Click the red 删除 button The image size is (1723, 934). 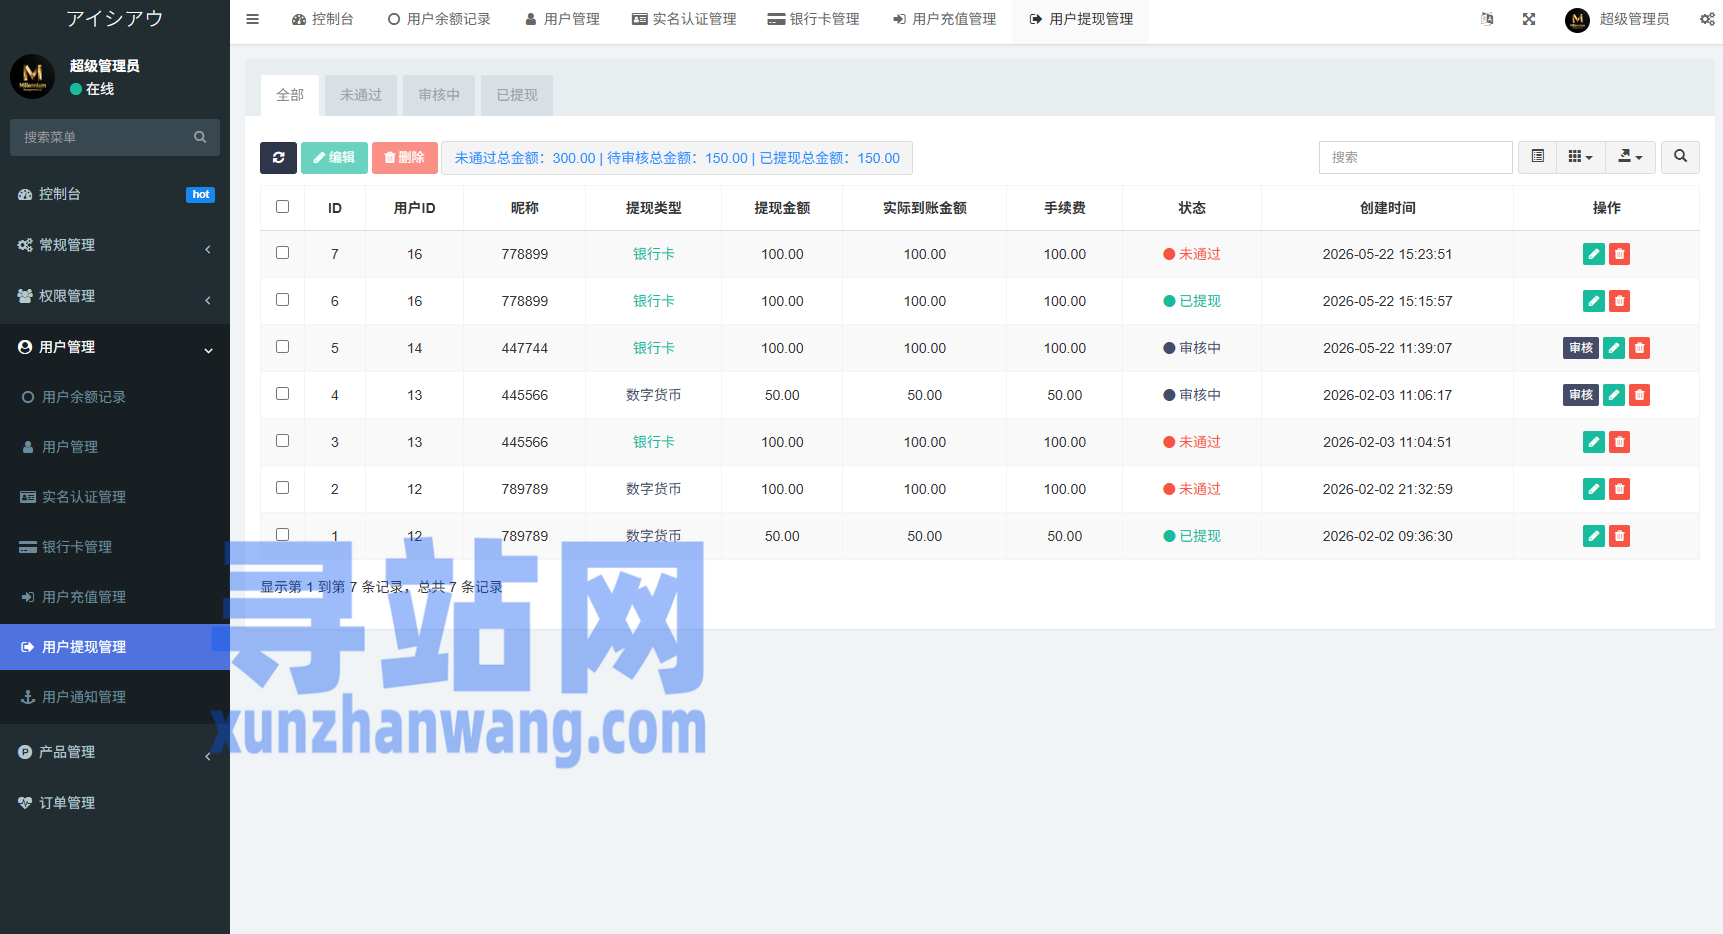click(x=405, y=157)
